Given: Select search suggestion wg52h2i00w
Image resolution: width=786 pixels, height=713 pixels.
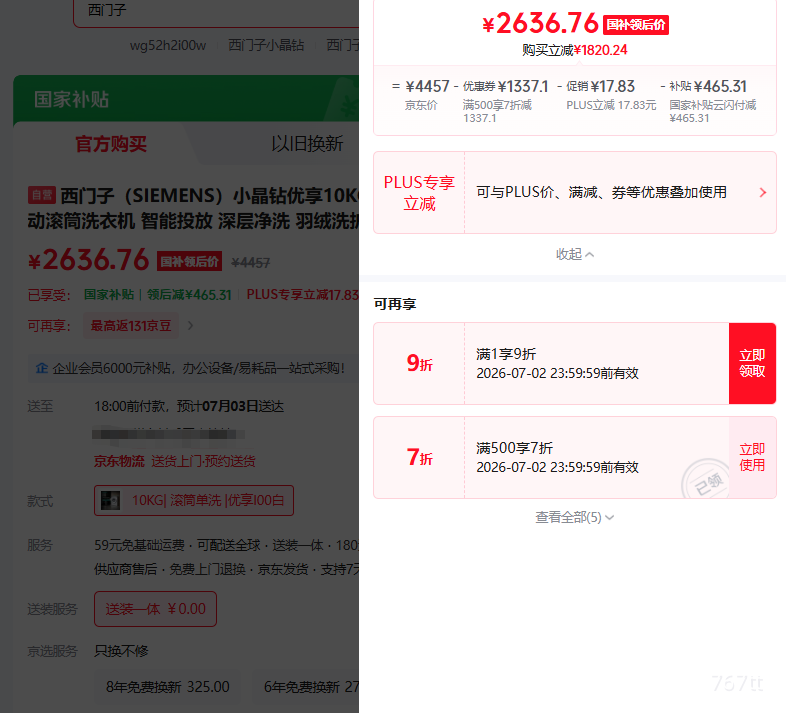Looking at the screenshot, I should point(168,46).
